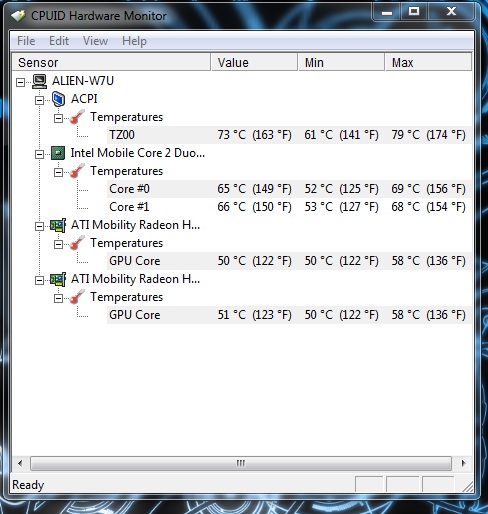Click the second ATI Mobility Radeon card icon
488x514 pixels.
point(58,279)
